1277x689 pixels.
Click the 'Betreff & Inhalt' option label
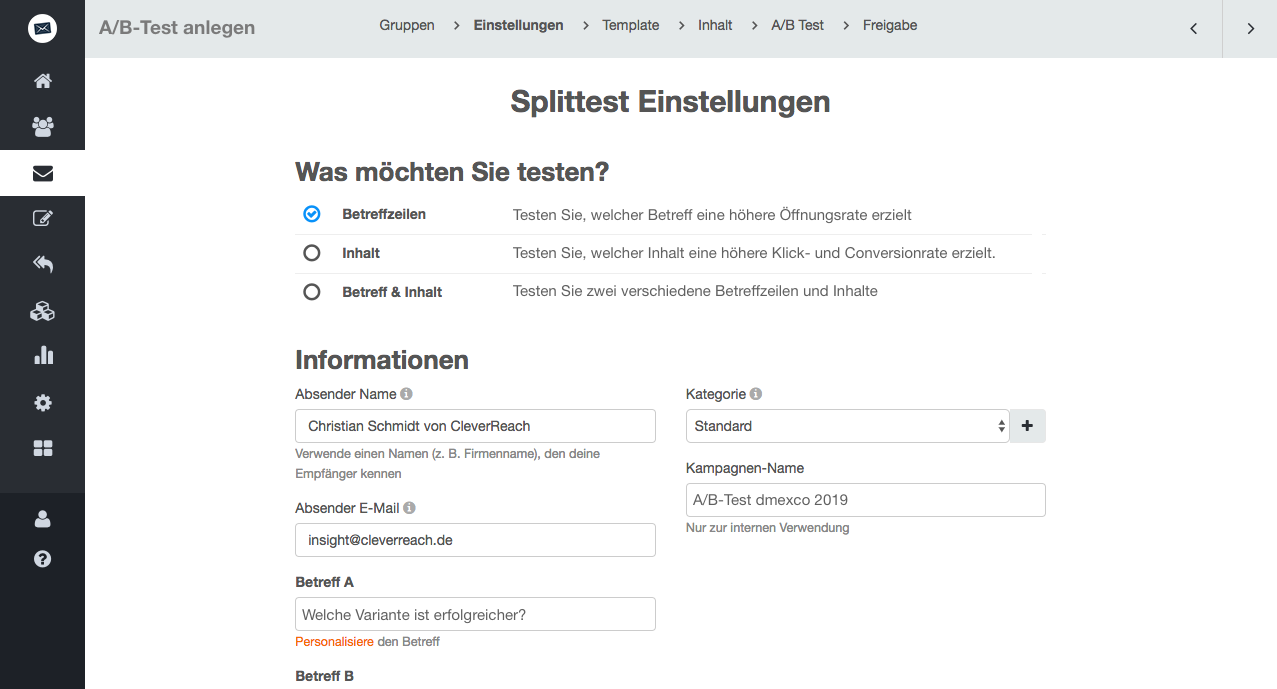pos(392,292)
